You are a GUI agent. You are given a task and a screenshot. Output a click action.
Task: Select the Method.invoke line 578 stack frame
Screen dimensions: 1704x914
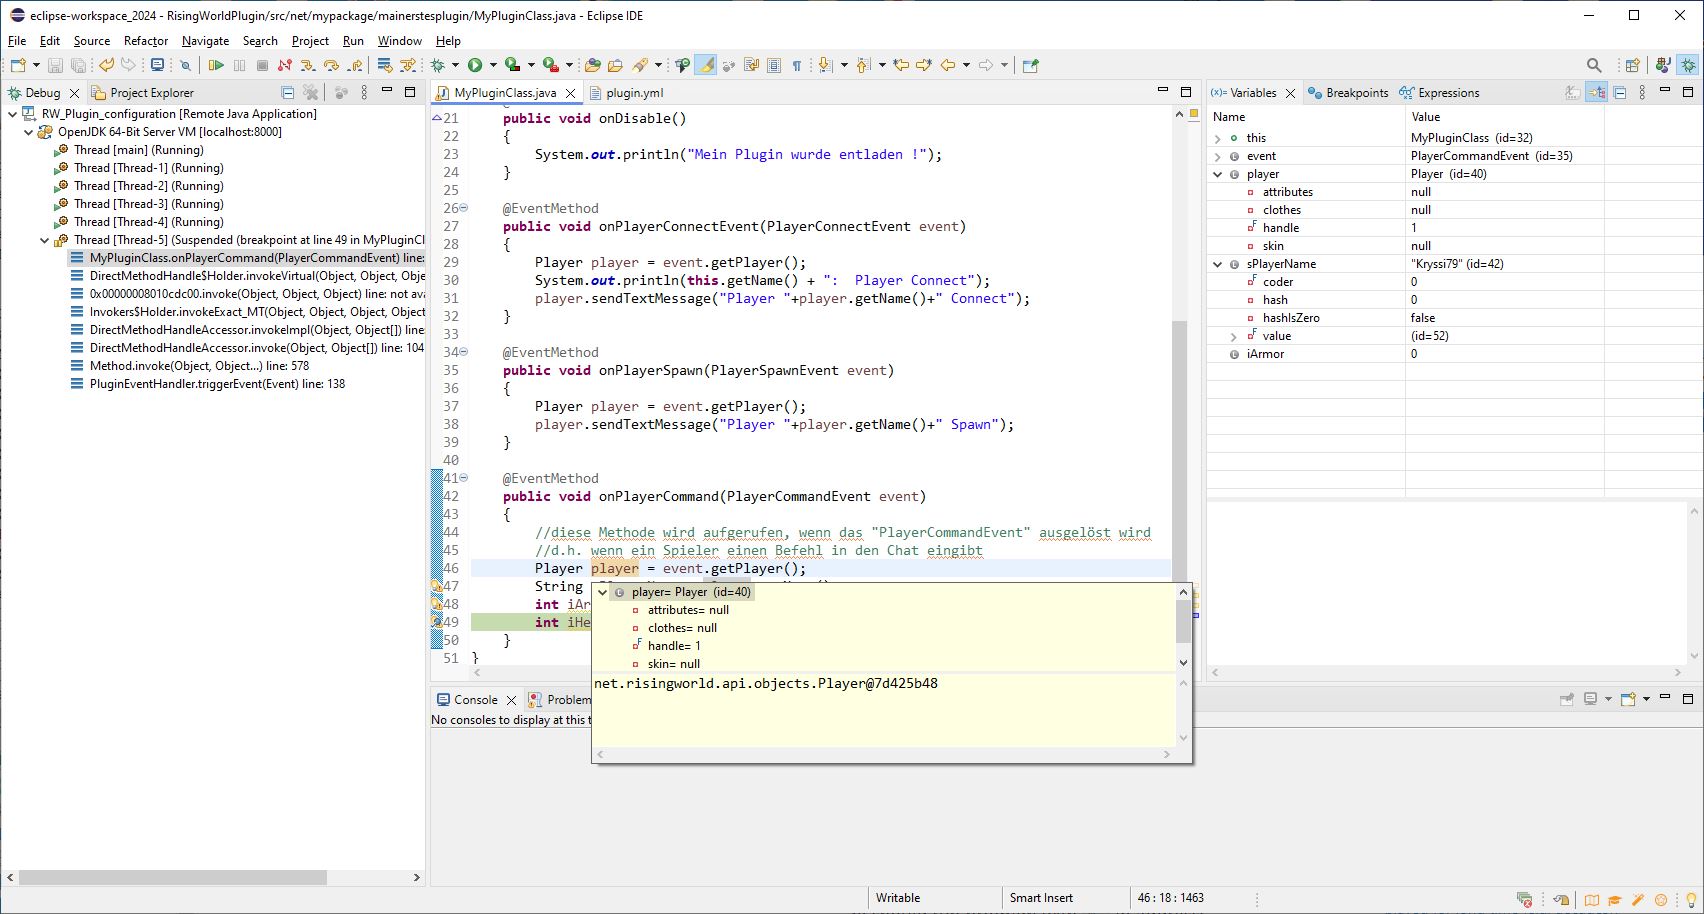click(198, 366)
